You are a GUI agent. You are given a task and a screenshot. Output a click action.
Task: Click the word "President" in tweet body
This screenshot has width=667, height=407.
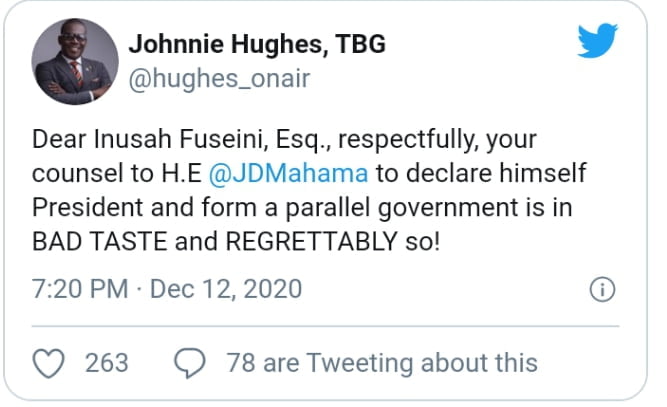[x=88, y=208]
